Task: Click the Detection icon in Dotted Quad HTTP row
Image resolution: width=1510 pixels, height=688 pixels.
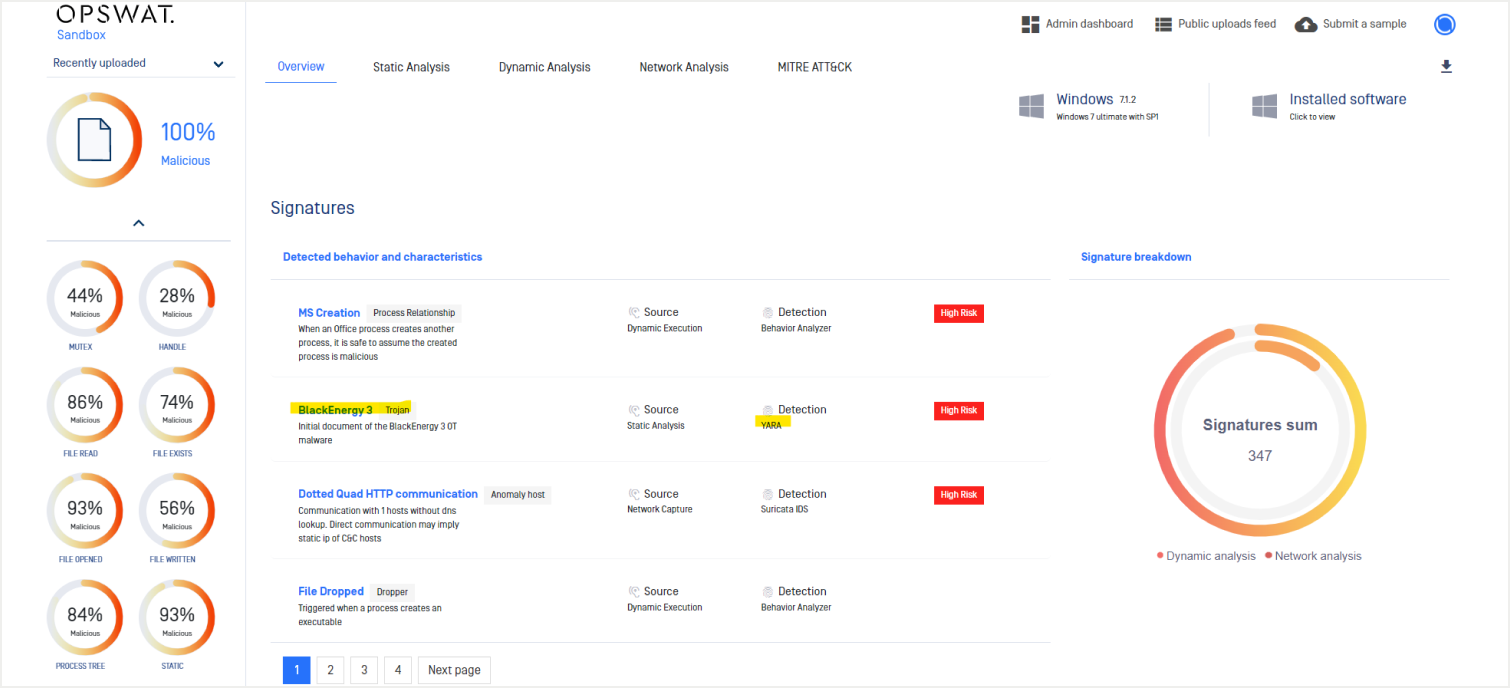Action: [767, 494]
